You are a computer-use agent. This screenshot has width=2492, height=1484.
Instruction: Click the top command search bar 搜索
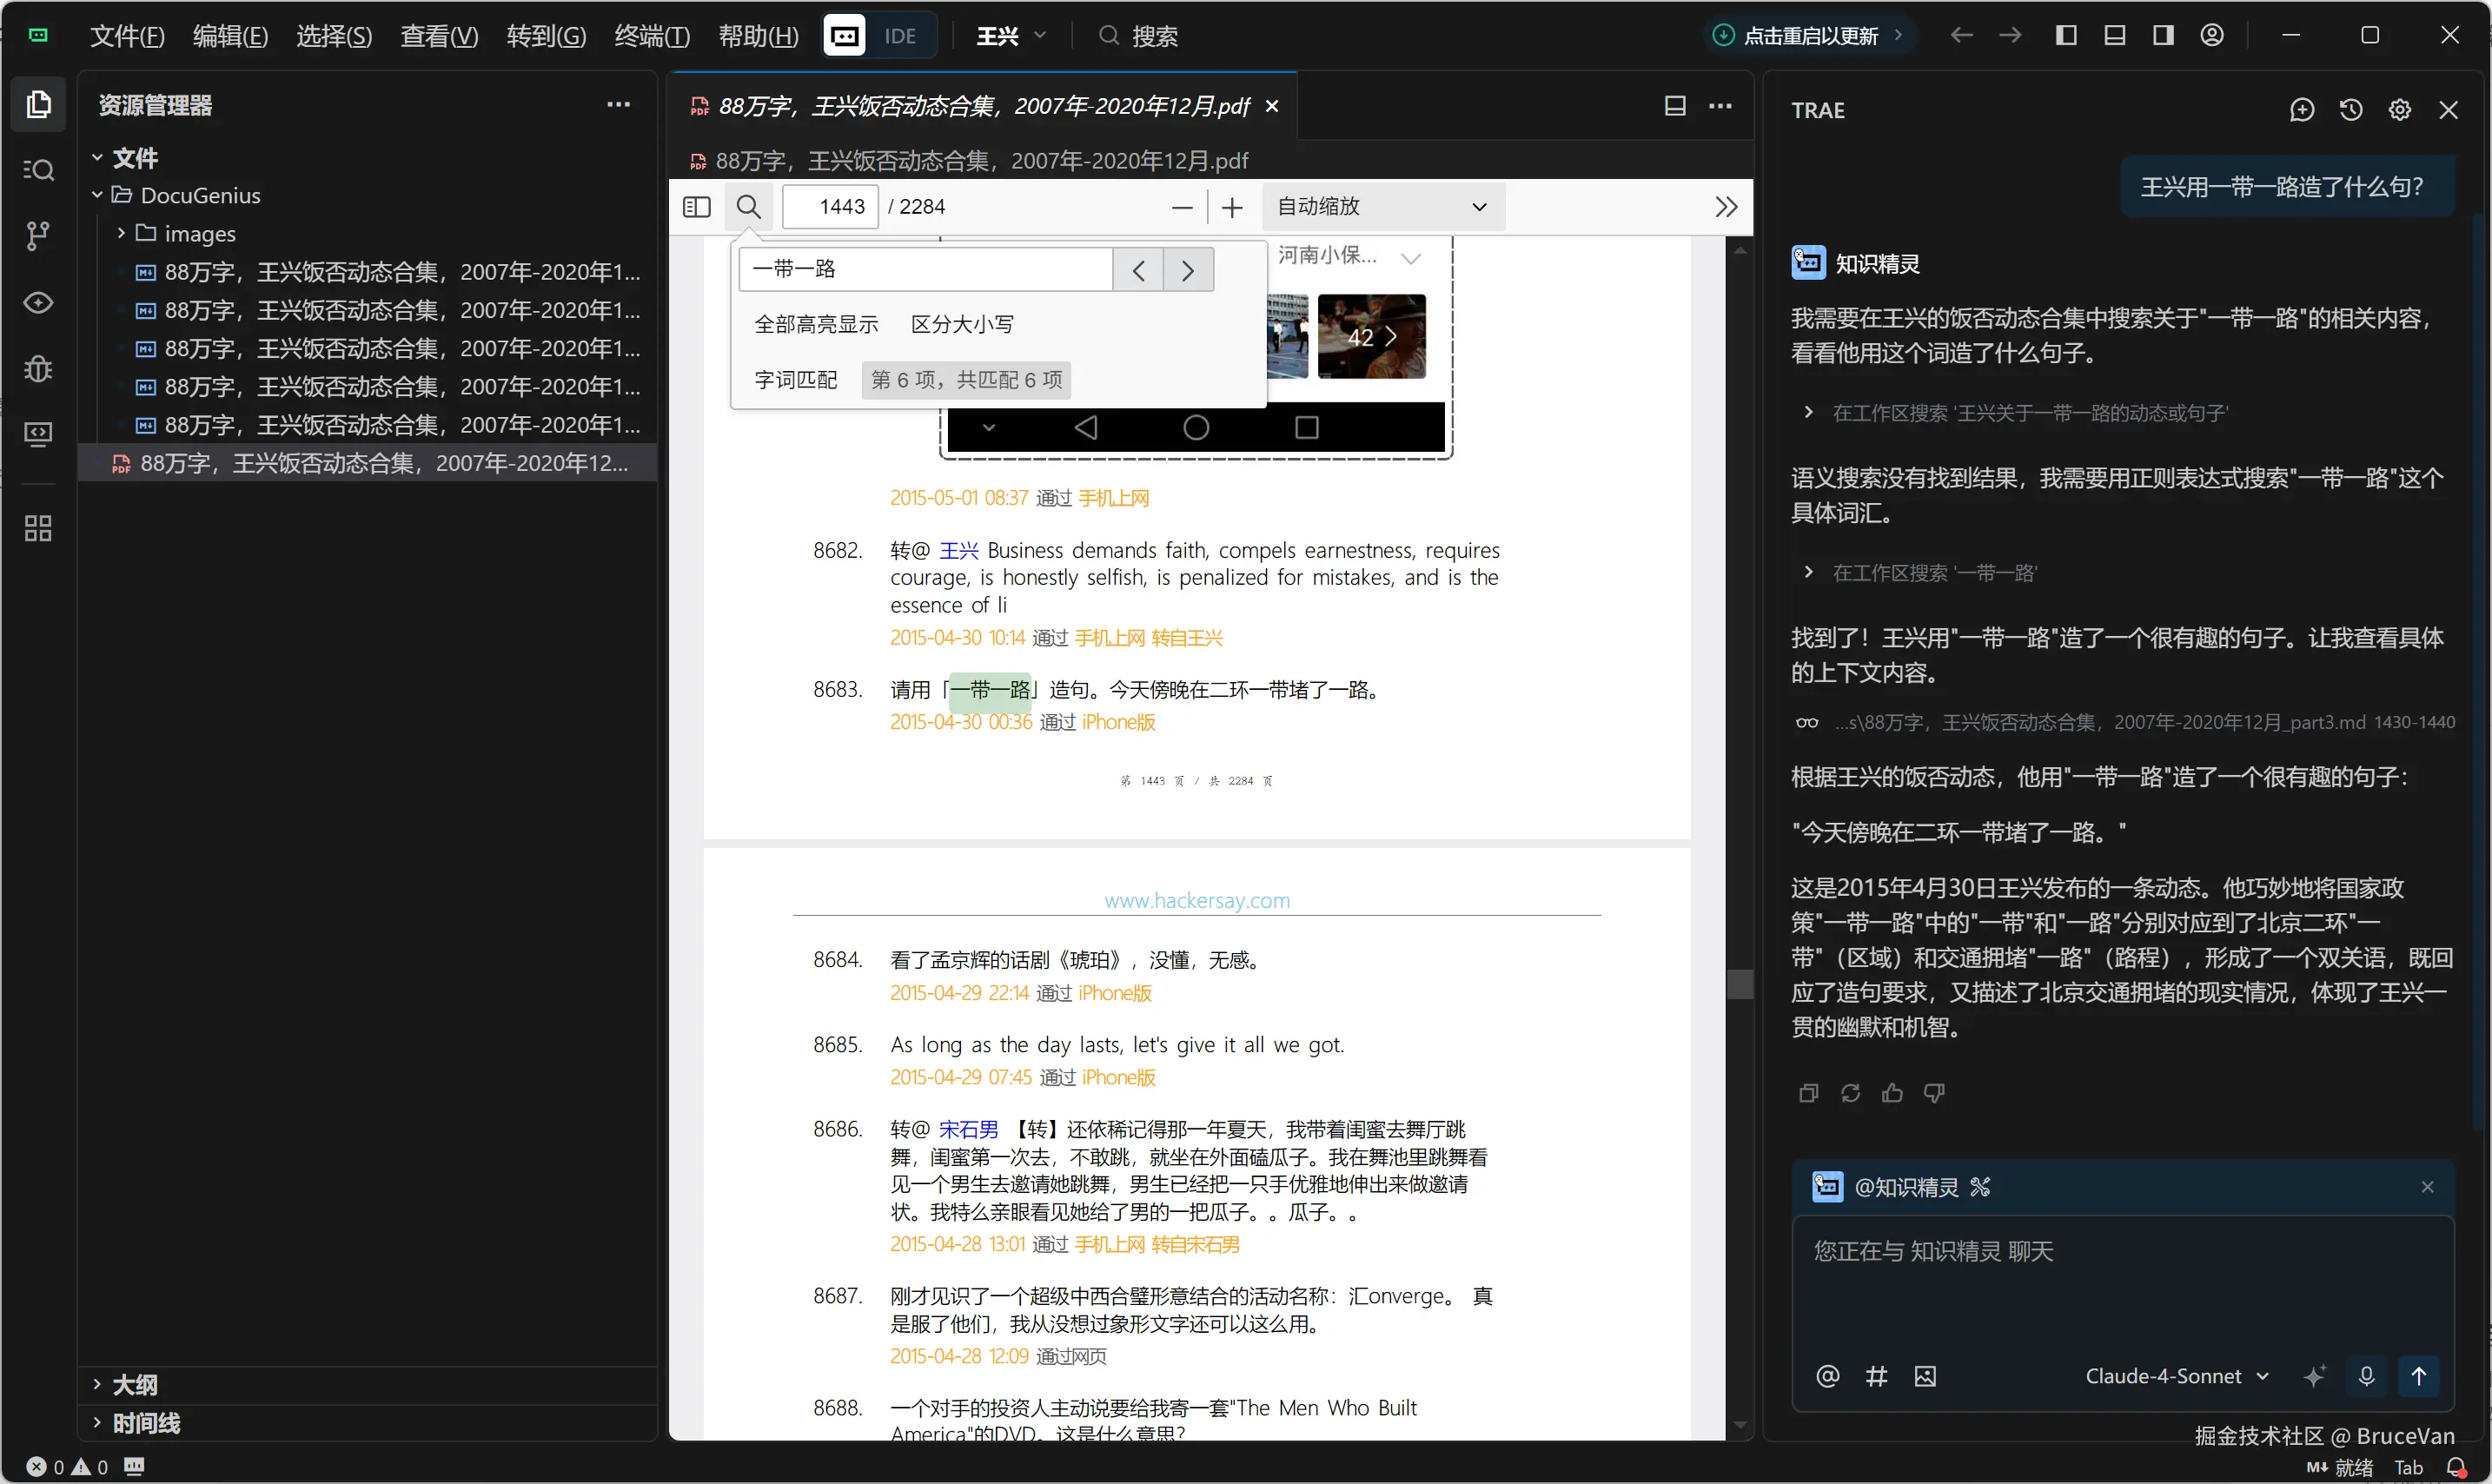pos(1139,36)
